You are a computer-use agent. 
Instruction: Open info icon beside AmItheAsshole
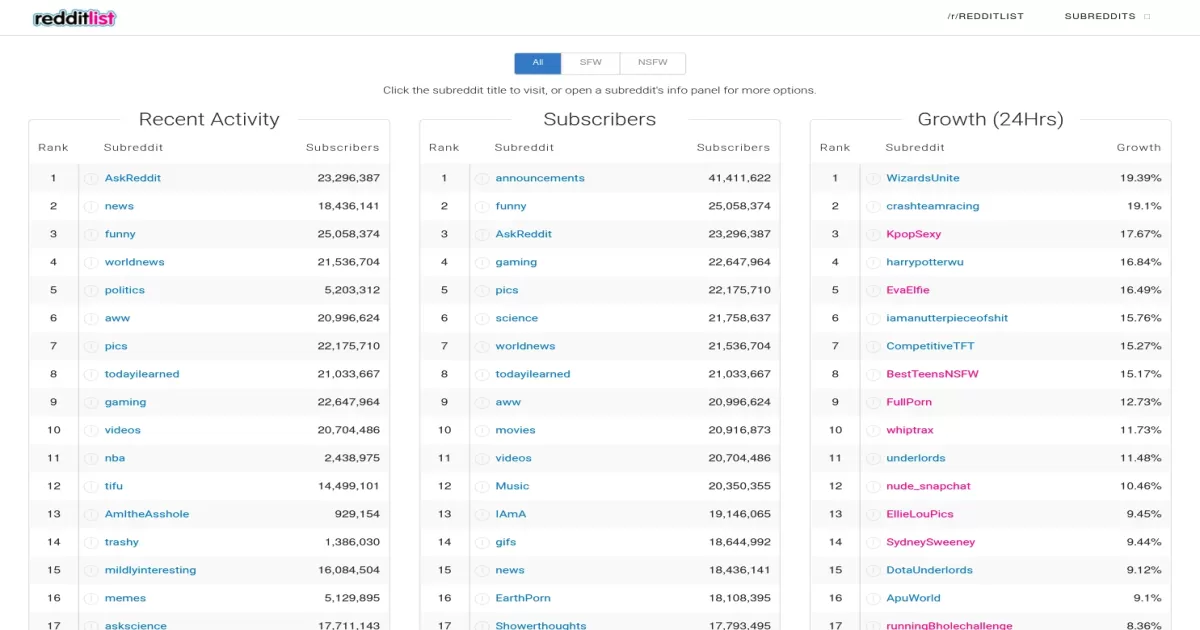(90, 514)
